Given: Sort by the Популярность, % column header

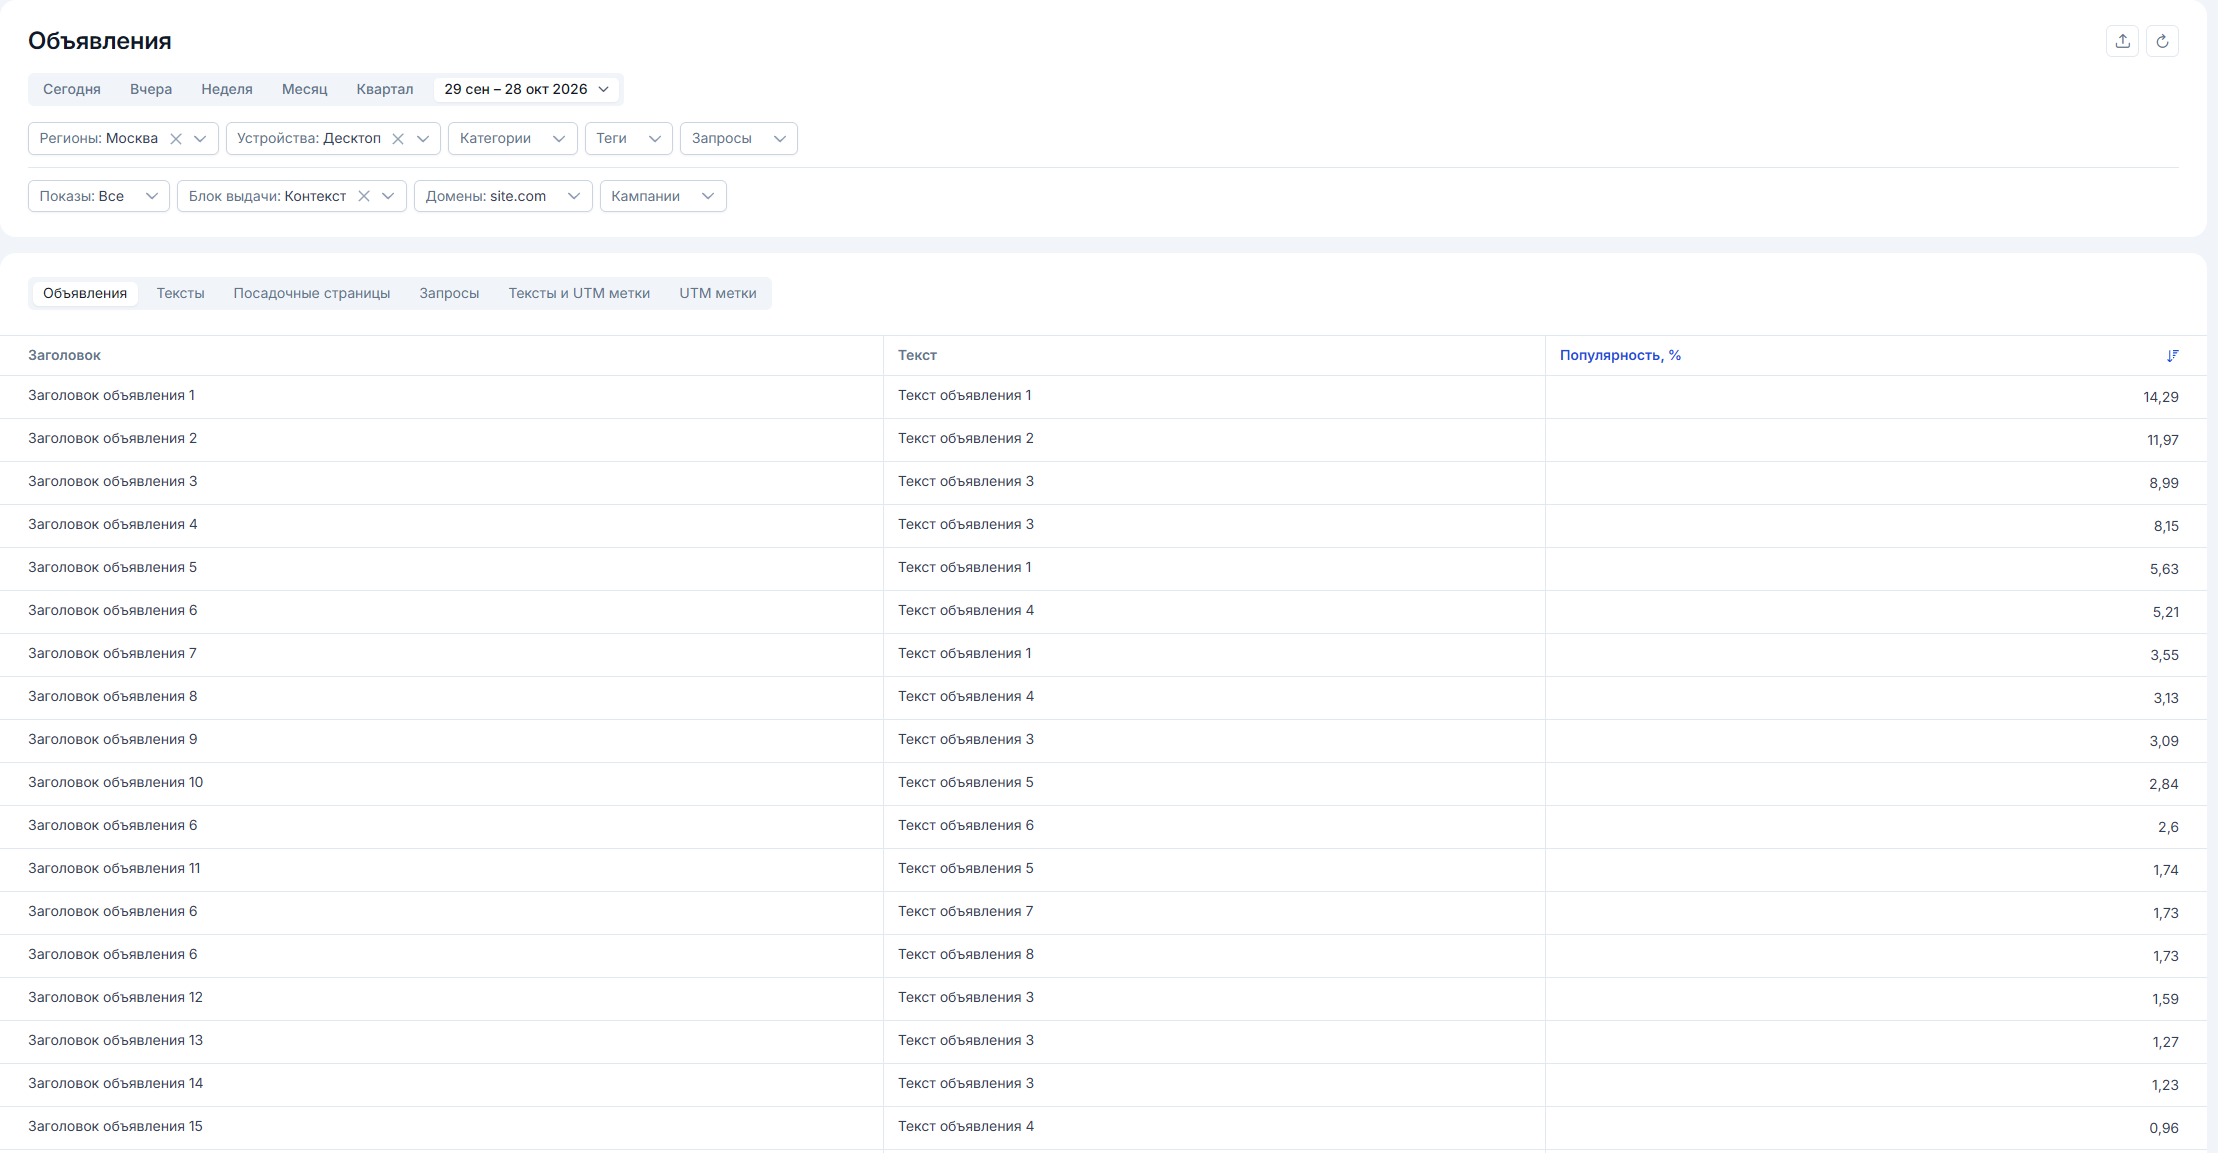Looking at the screenshot, I should tap(1620, 356).
